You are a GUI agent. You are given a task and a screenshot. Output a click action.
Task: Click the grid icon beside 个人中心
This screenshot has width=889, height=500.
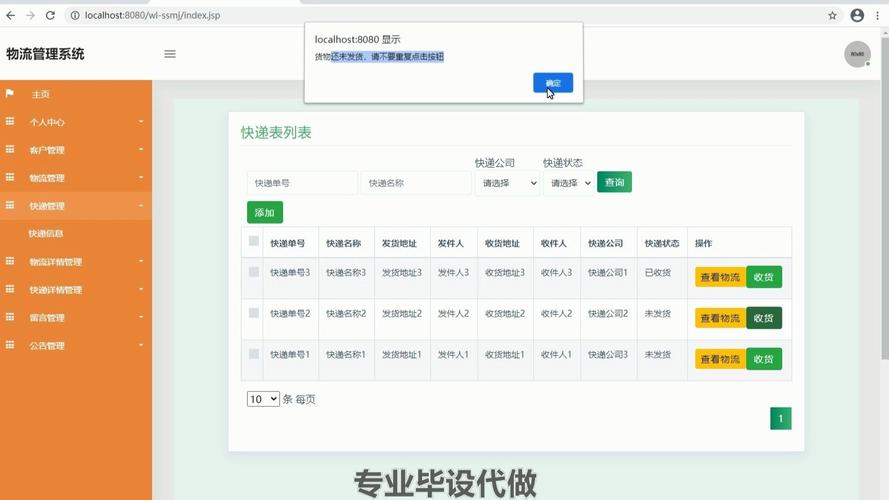point(10,121)
